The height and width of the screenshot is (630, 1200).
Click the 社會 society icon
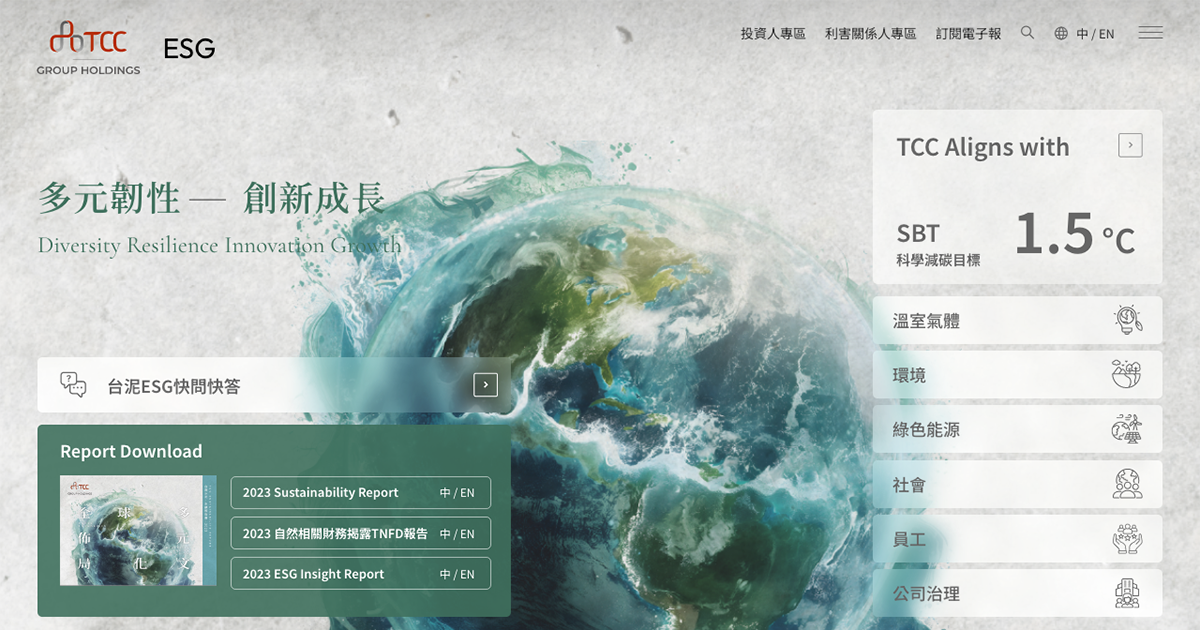1127,485
